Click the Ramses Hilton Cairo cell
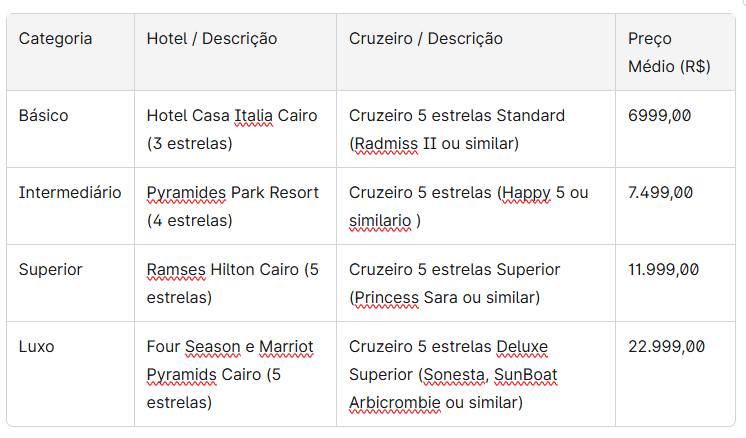Viewport: 746px width, 438px height. [232, 283]
